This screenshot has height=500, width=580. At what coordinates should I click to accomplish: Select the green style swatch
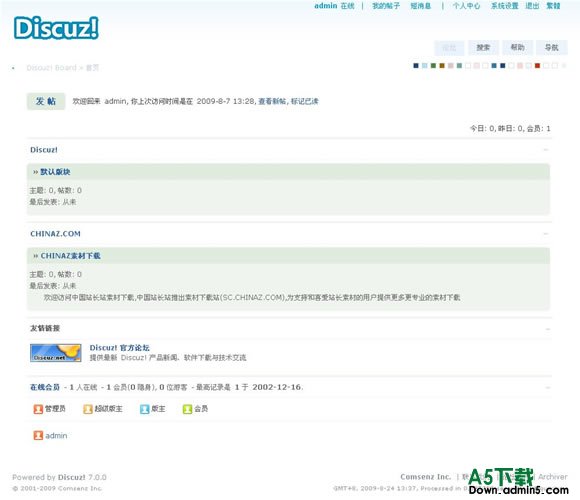[433, 66]
